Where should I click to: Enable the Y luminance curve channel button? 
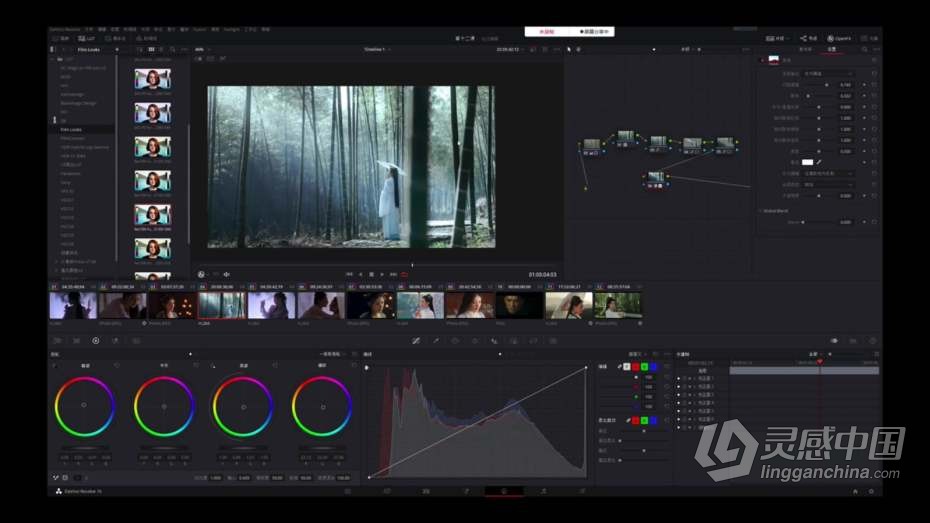pos(627,367)
